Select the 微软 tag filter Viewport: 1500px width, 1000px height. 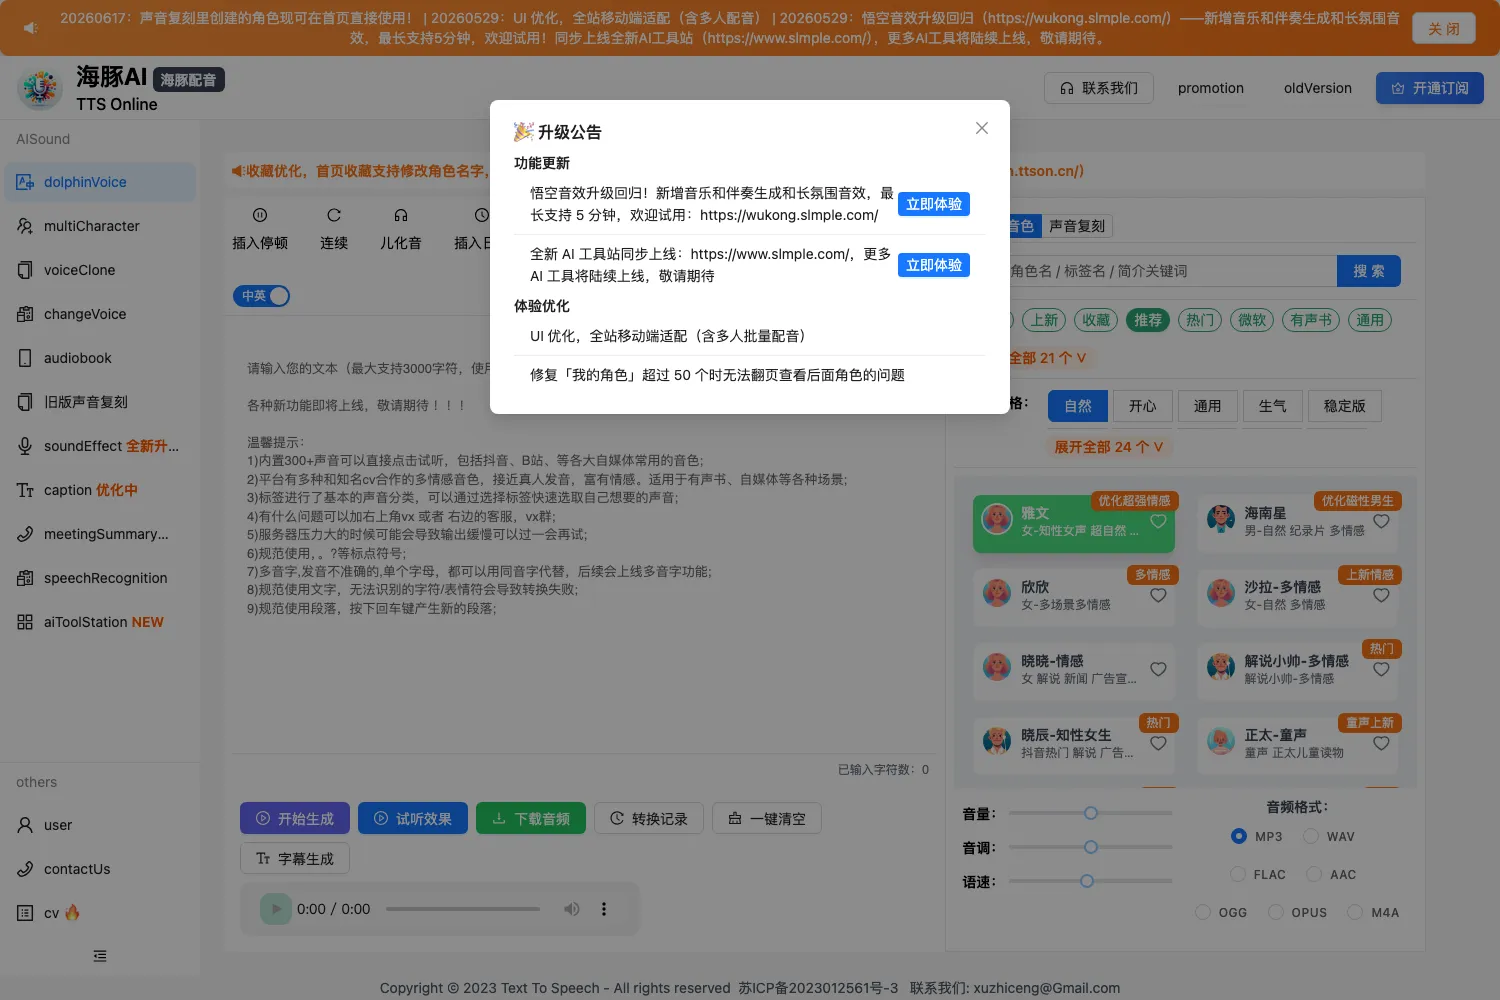click(1252, 320)
